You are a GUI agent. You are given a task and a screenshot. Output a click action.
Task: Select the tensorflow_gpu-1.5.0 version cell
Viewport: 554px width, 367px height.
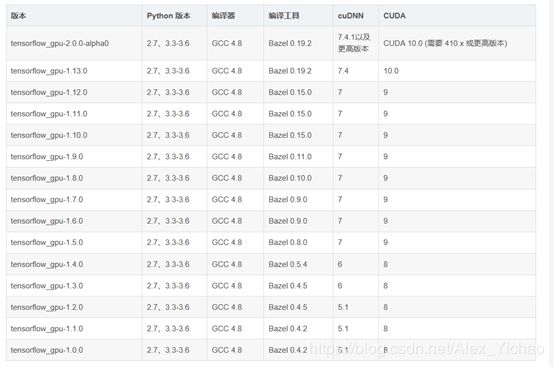pyautogui.click(x=47, y=243)
